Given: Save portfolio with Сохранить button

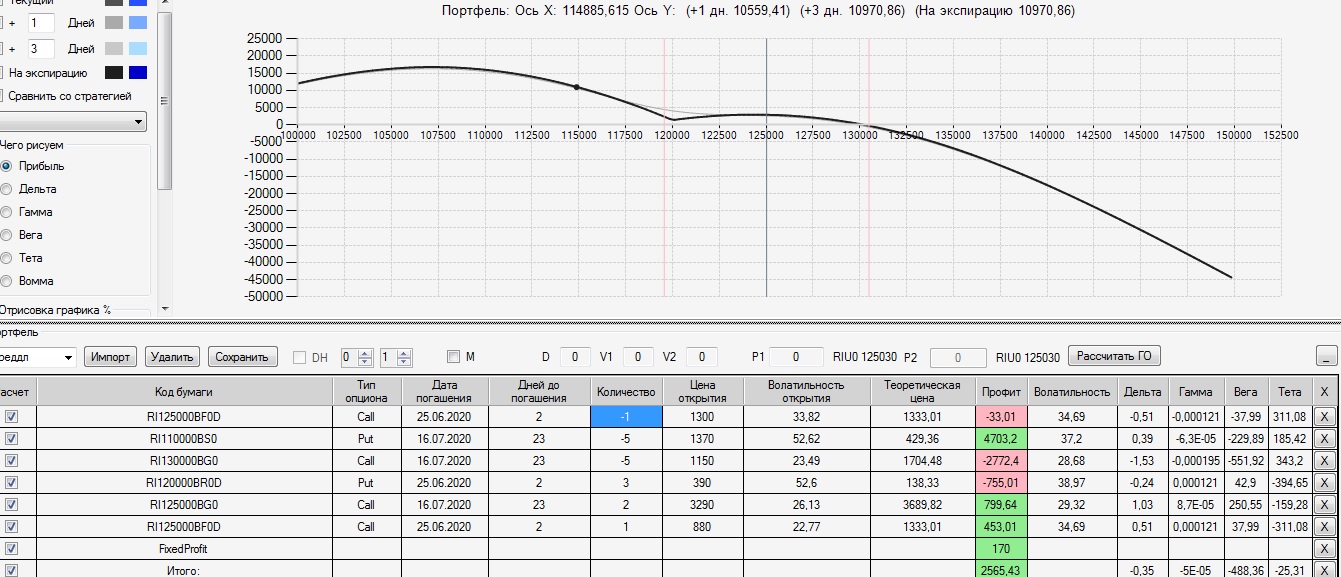Looking at the screenshot, I should (243, 357).
